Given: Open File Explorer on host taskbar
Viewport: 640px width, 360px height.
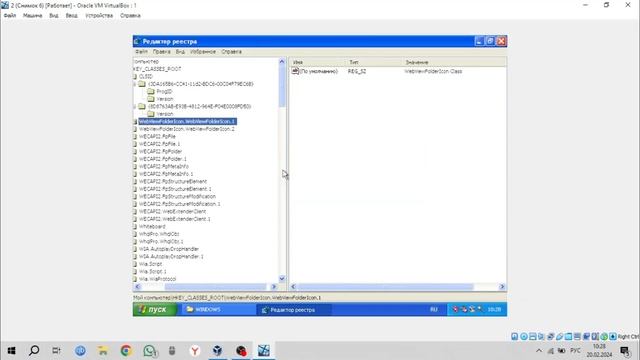Looking at the screenshot, I should click(103, 350).
